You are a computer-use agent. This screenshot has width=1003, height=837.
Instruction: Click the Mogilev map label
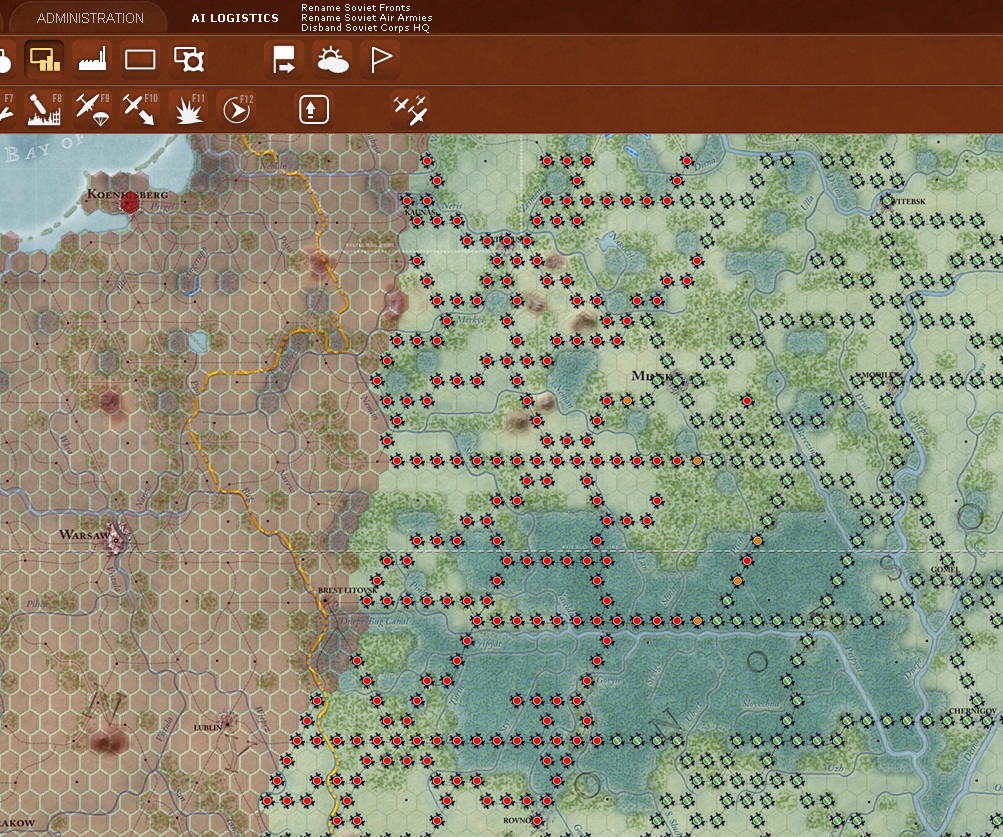881,374
